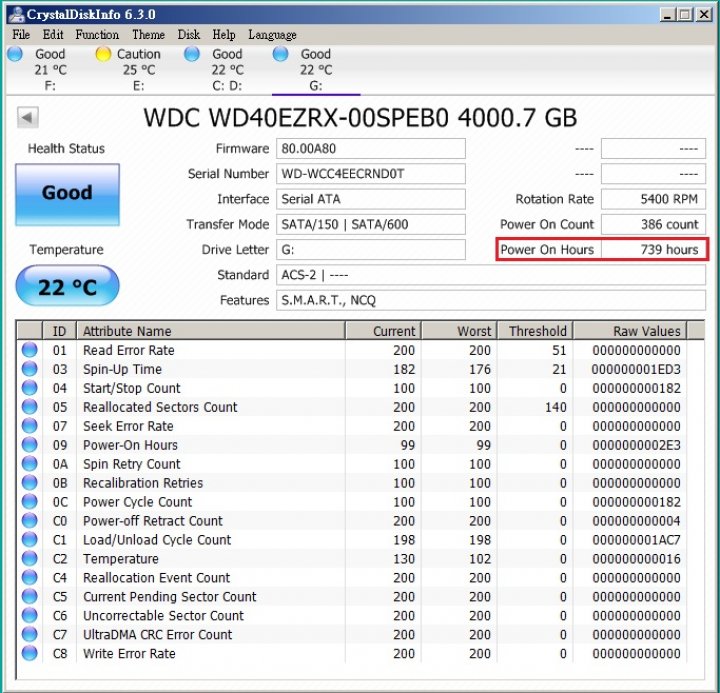The image size is (720, 693).
Task: Click the status orb for Write Error Rate
Action: point(29,653)
